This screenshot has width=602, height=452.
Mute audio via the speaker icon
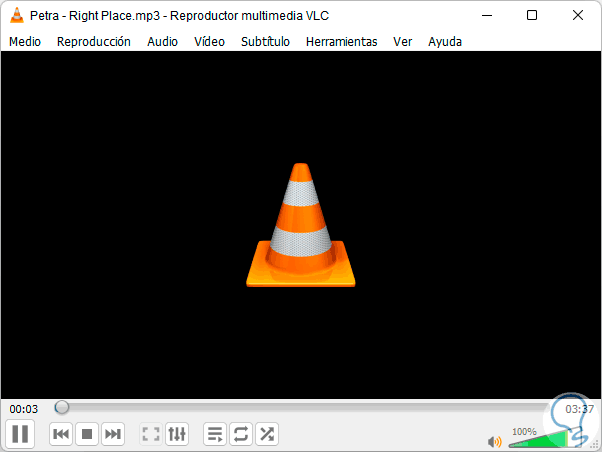point(494,442)
